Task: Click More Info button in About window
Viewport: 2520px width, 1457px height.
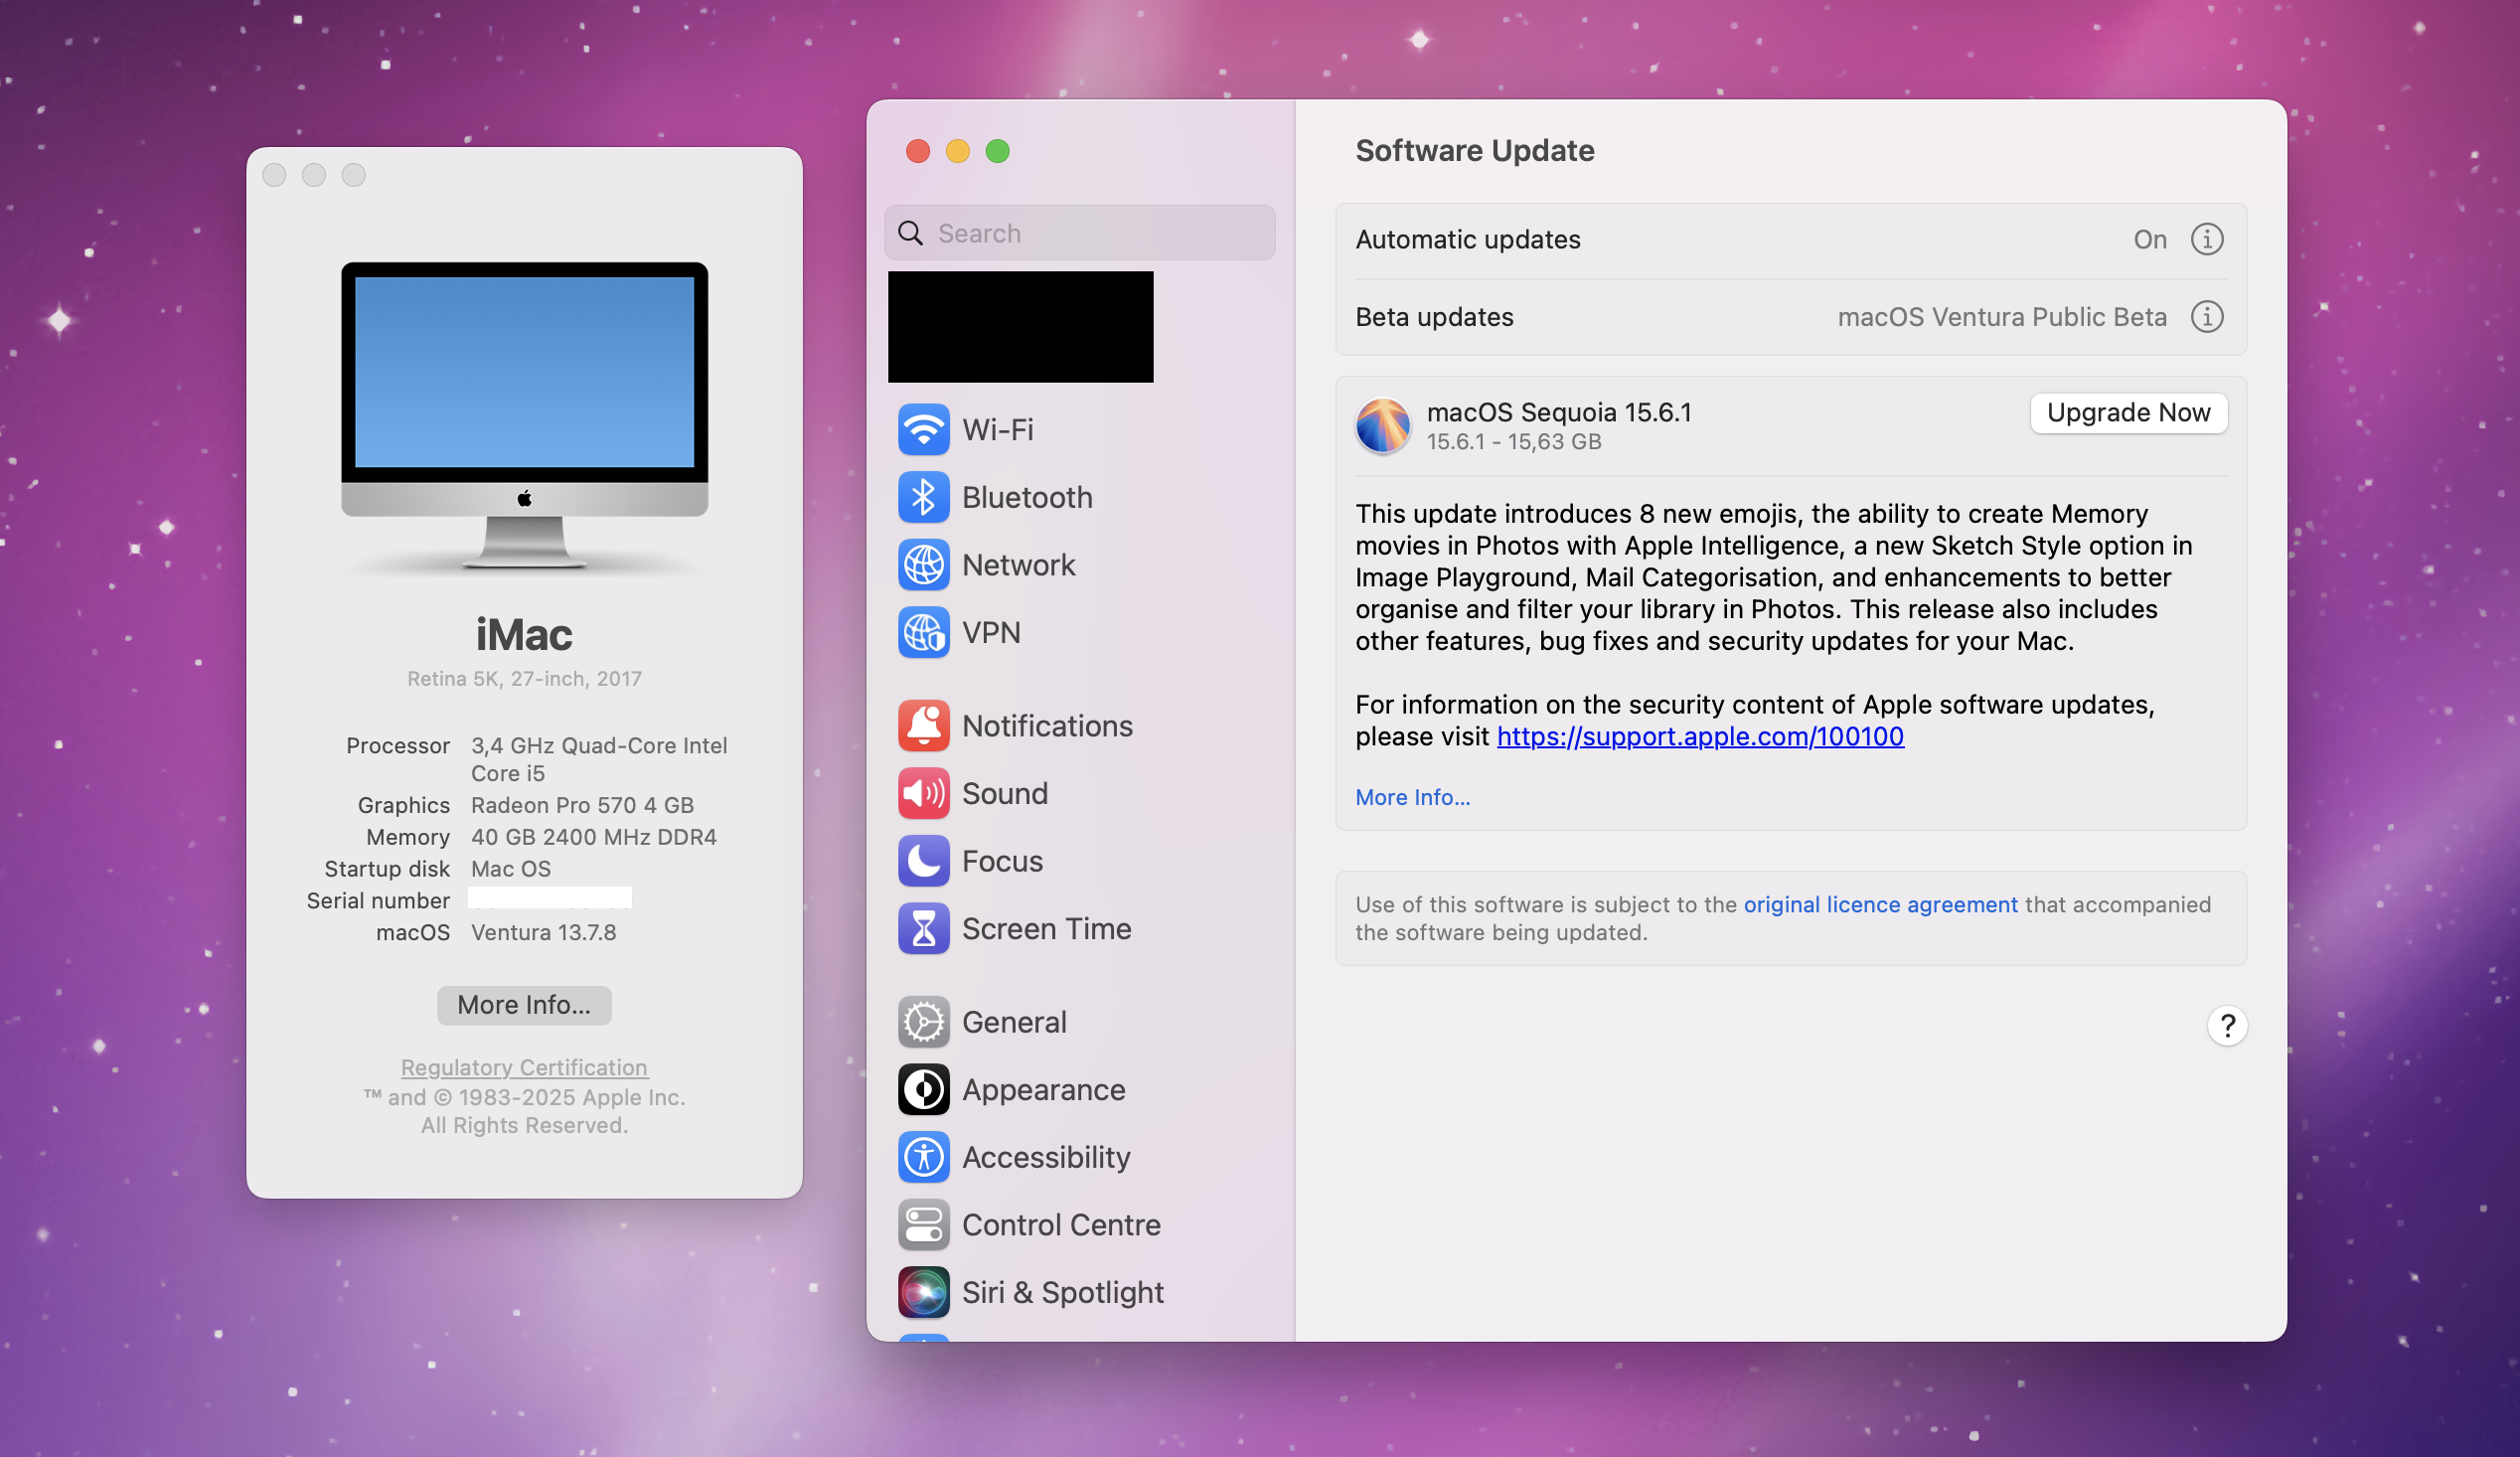Action: pos(524,1005)
